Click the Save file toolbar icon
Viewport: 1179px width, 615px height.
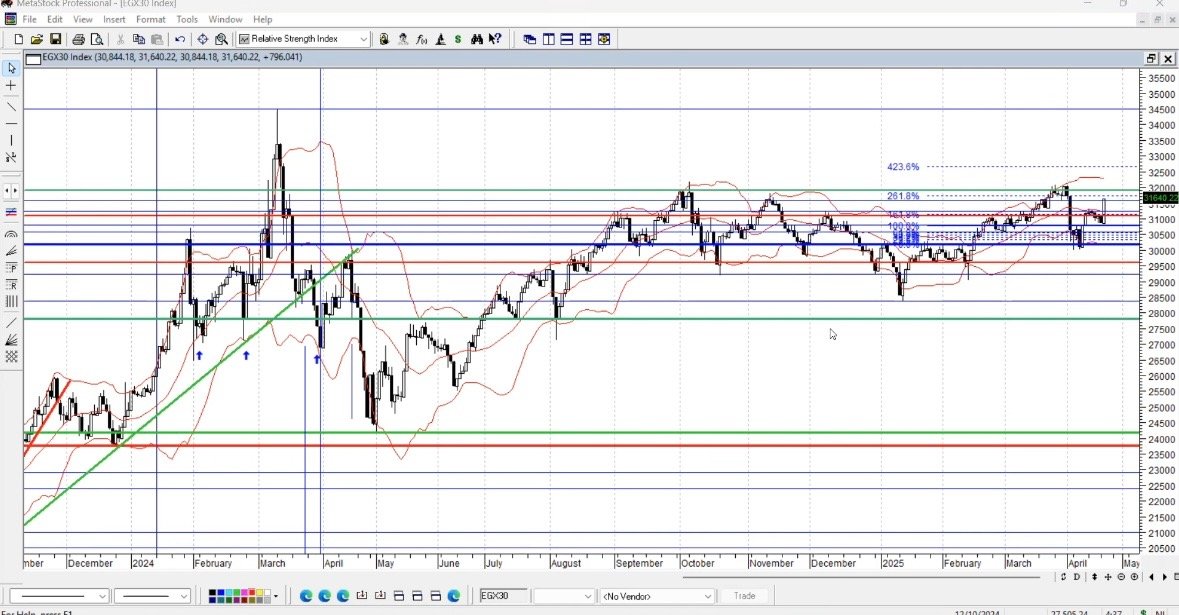(55, 39)
